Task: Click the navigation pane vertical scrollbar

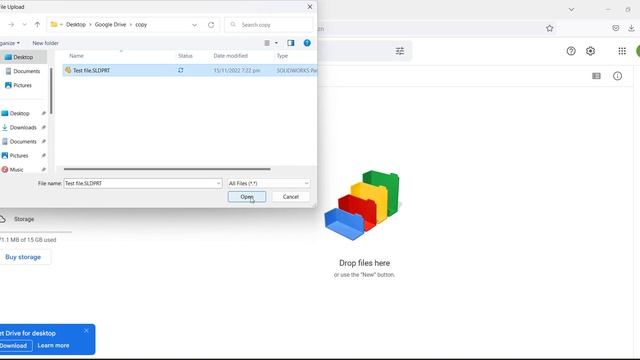Action: pos(51,91)
